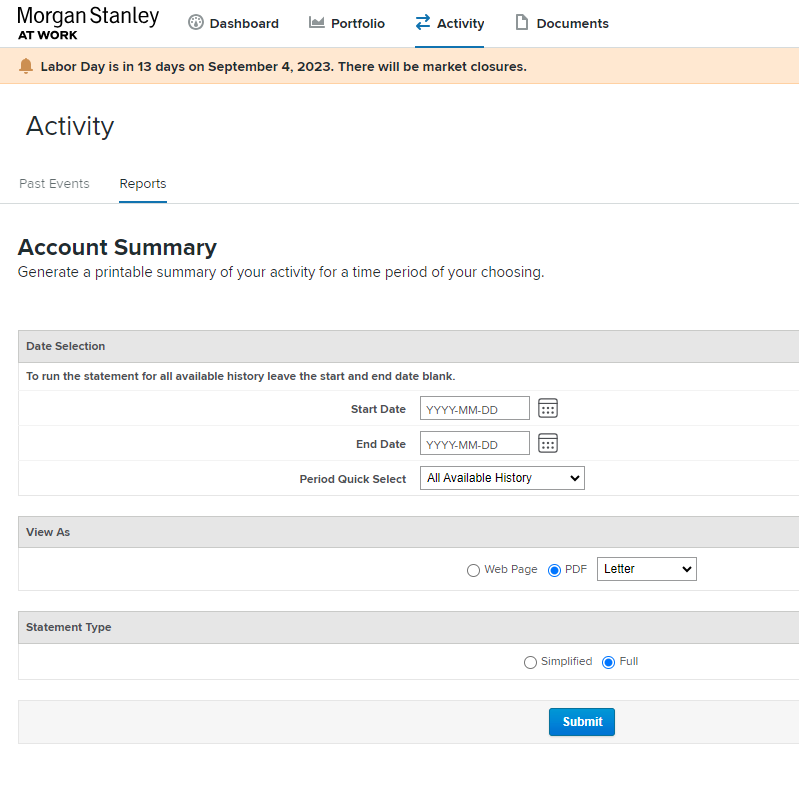Click the Morgan Stanley at Work logo

point(88,23)
